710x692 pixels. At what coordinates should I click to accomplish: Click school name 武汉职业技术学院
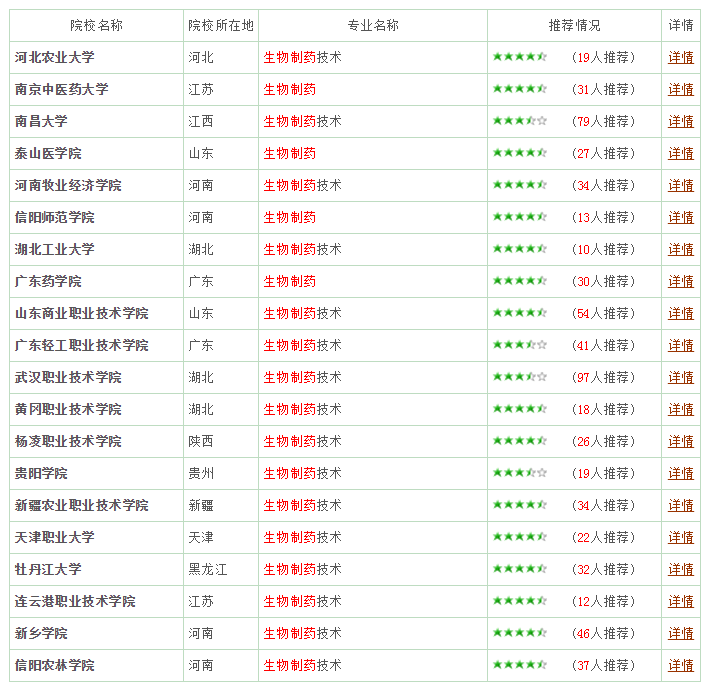(68, 378)
